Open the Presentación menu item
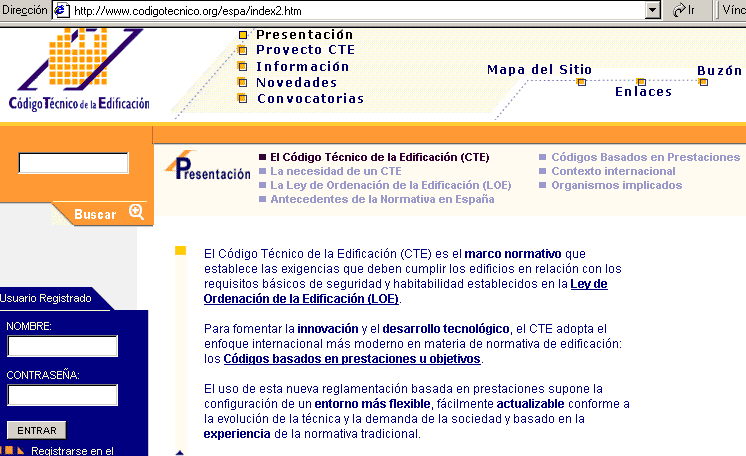 [x=304, y=35]
